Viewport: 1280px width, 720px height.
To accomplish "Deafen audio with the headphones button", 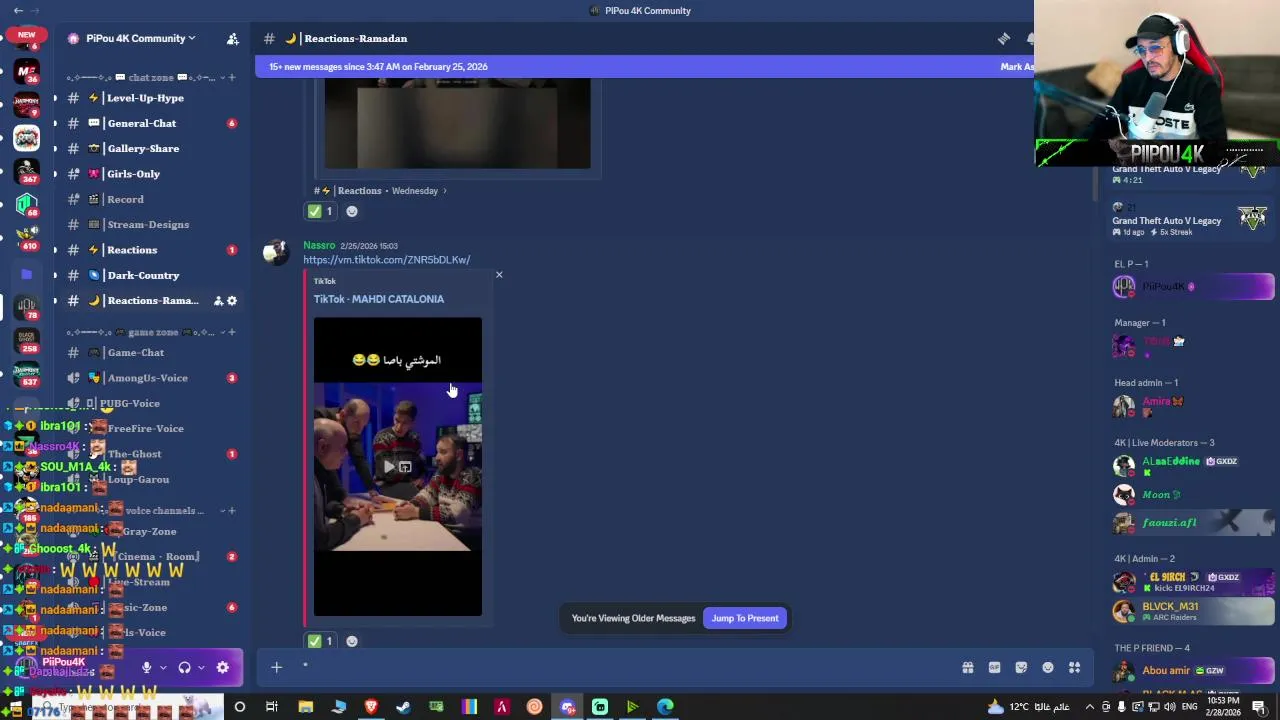I will tap(184, 668).
